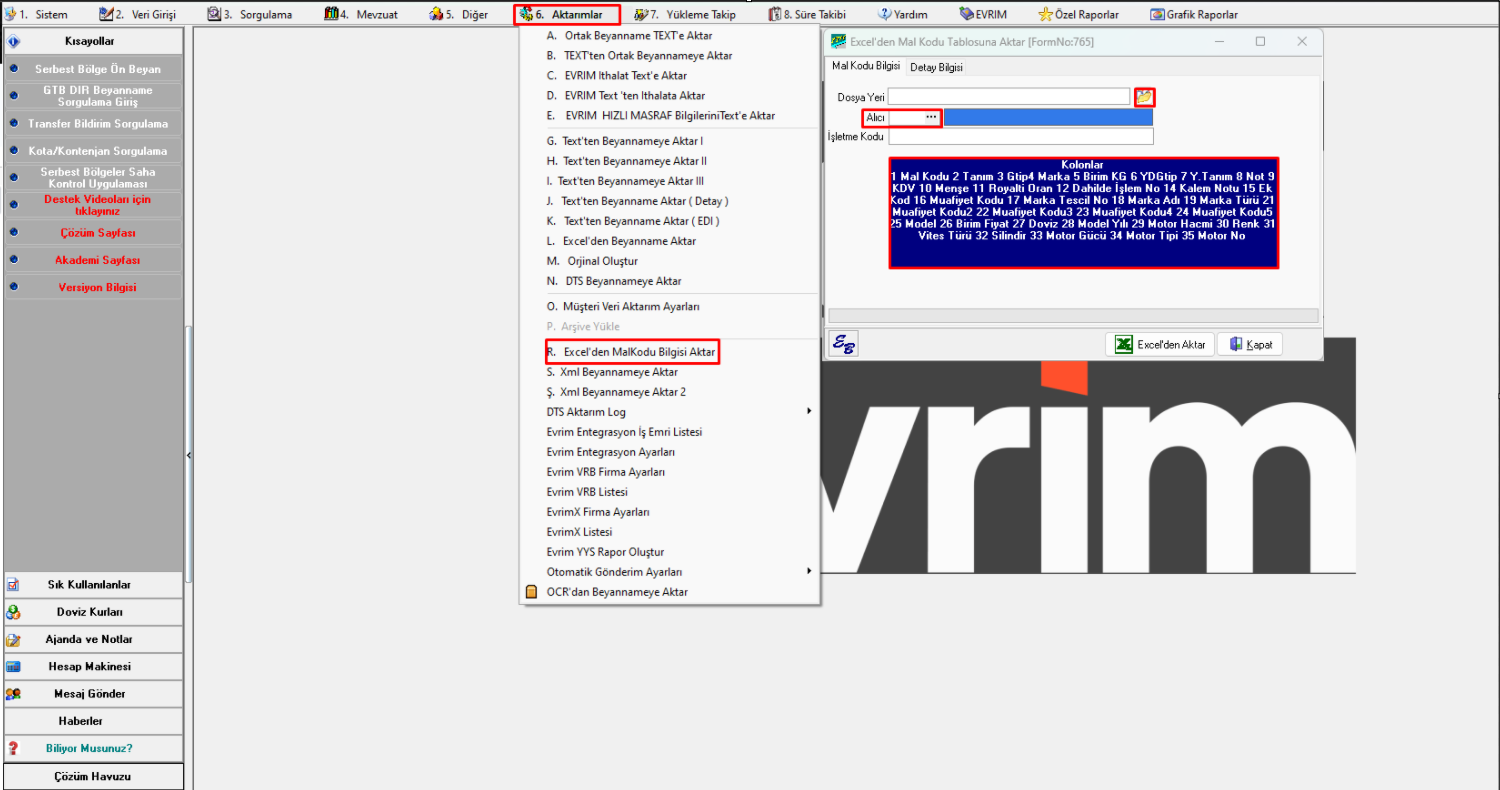Select EVRIM Ithalat Text'e Aktar
This screenshot has width=1500, height=790.
670,75
